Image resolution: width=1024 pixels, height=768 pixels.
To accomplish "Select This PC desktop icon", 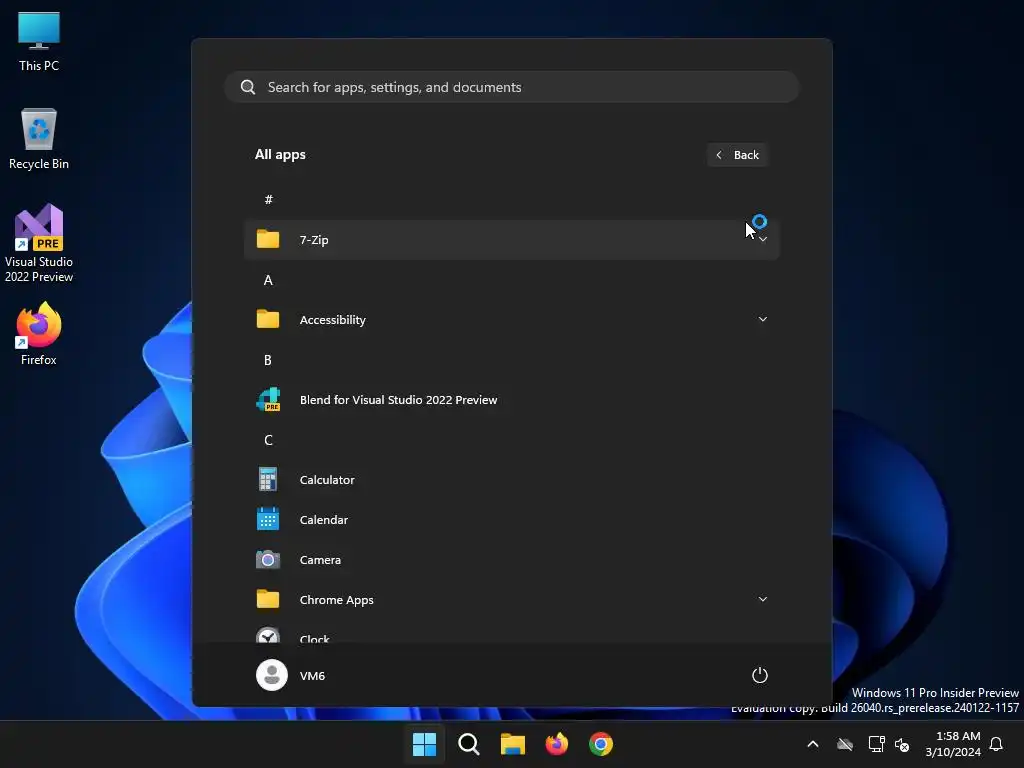I will (x=39, y=40).
